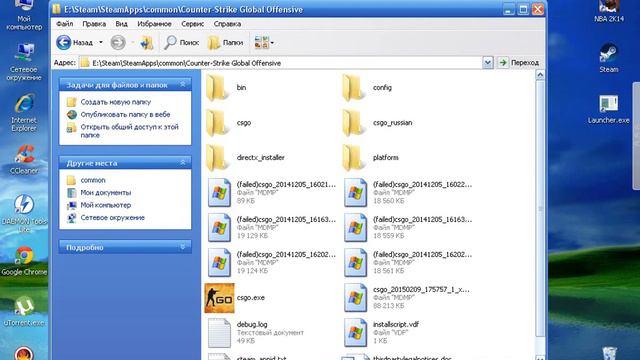Open the Сервис menu
This screenshot has width=640, height=360.
192,24
